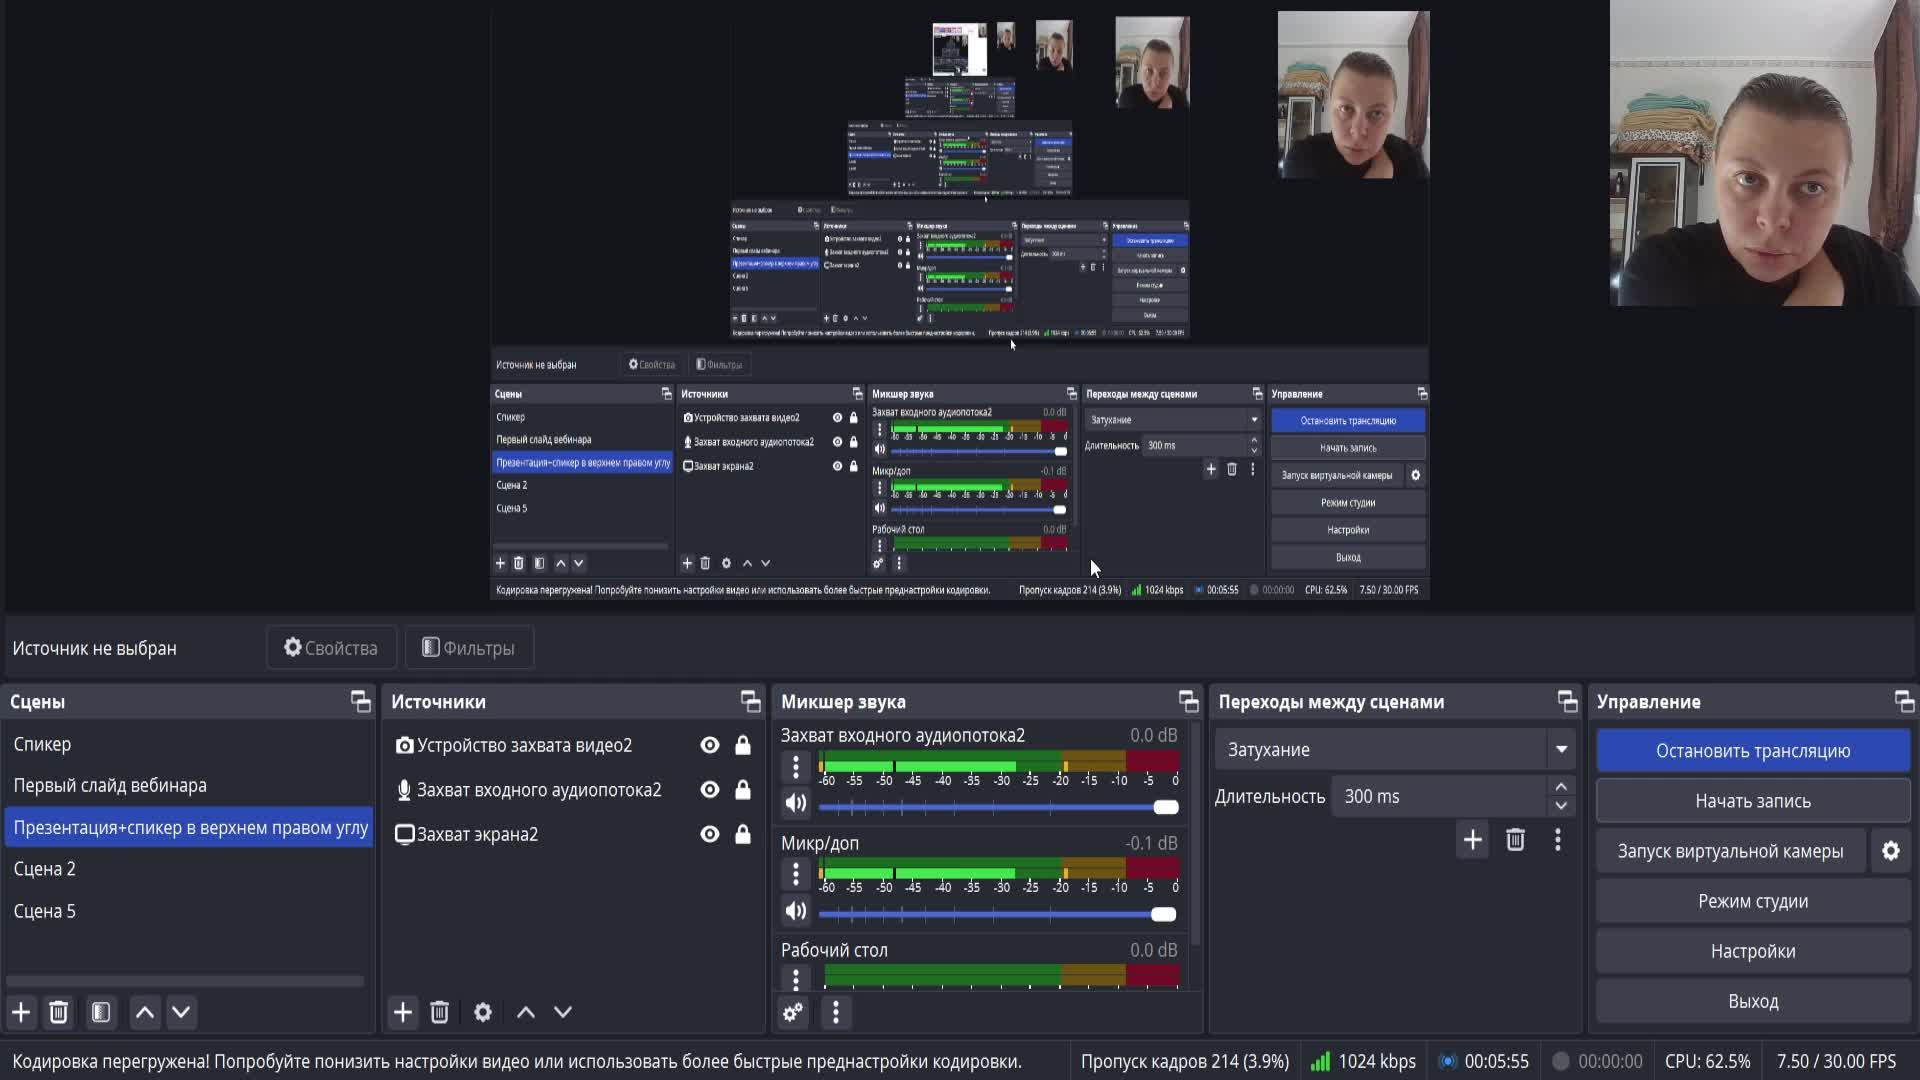Select the Сцена 2 scene
The image size is (1920, 1080).
click(x=188, y=869)
